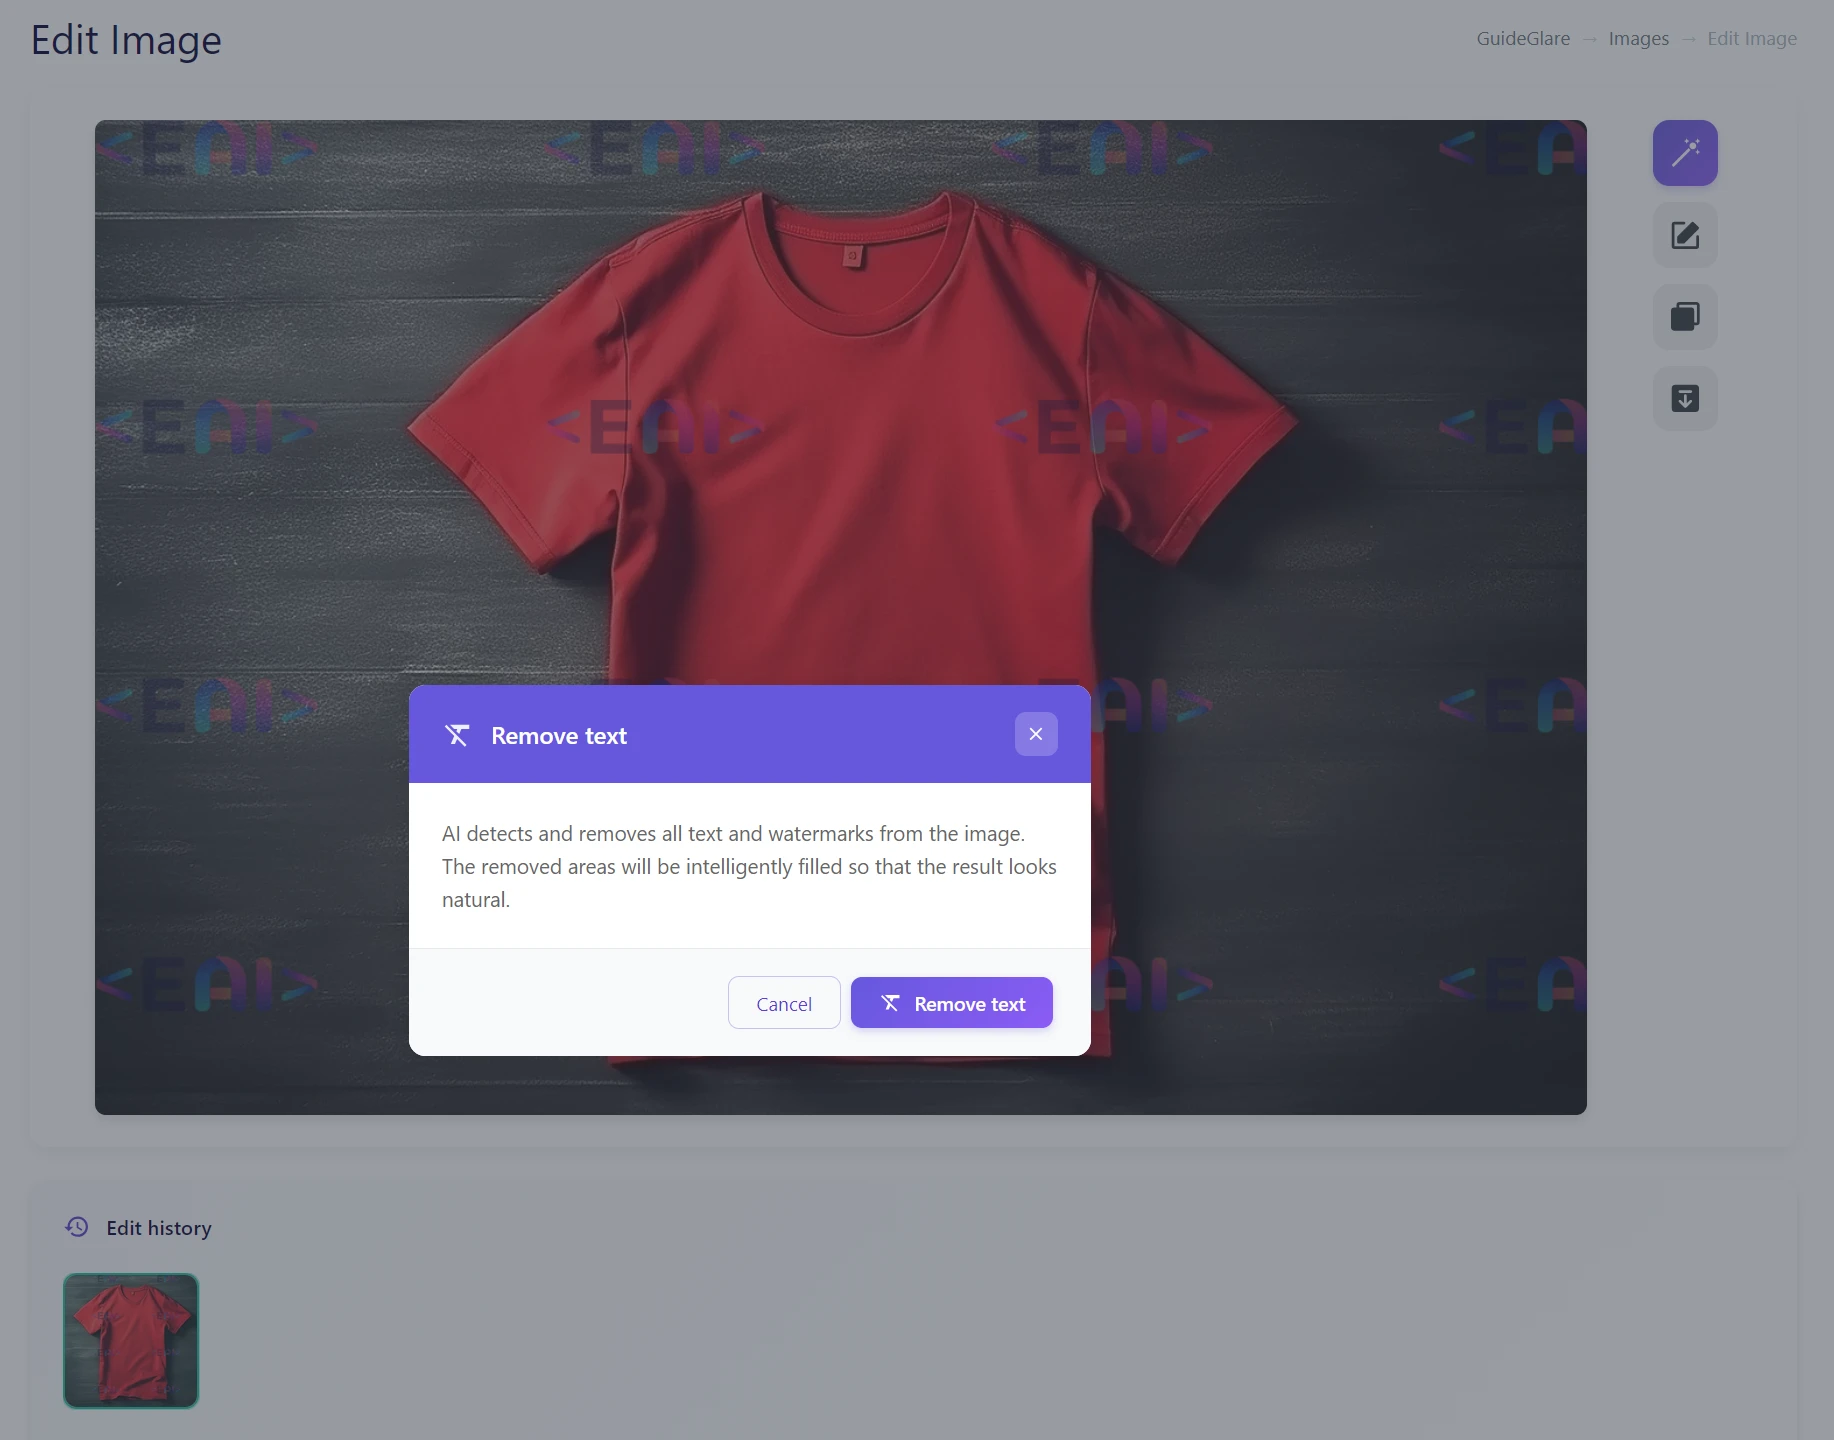Open the red t-shirt history thumbnail
The width and height of the screenshot is (1834, 1440).
pyautogui.click(x=130, y=1341)
